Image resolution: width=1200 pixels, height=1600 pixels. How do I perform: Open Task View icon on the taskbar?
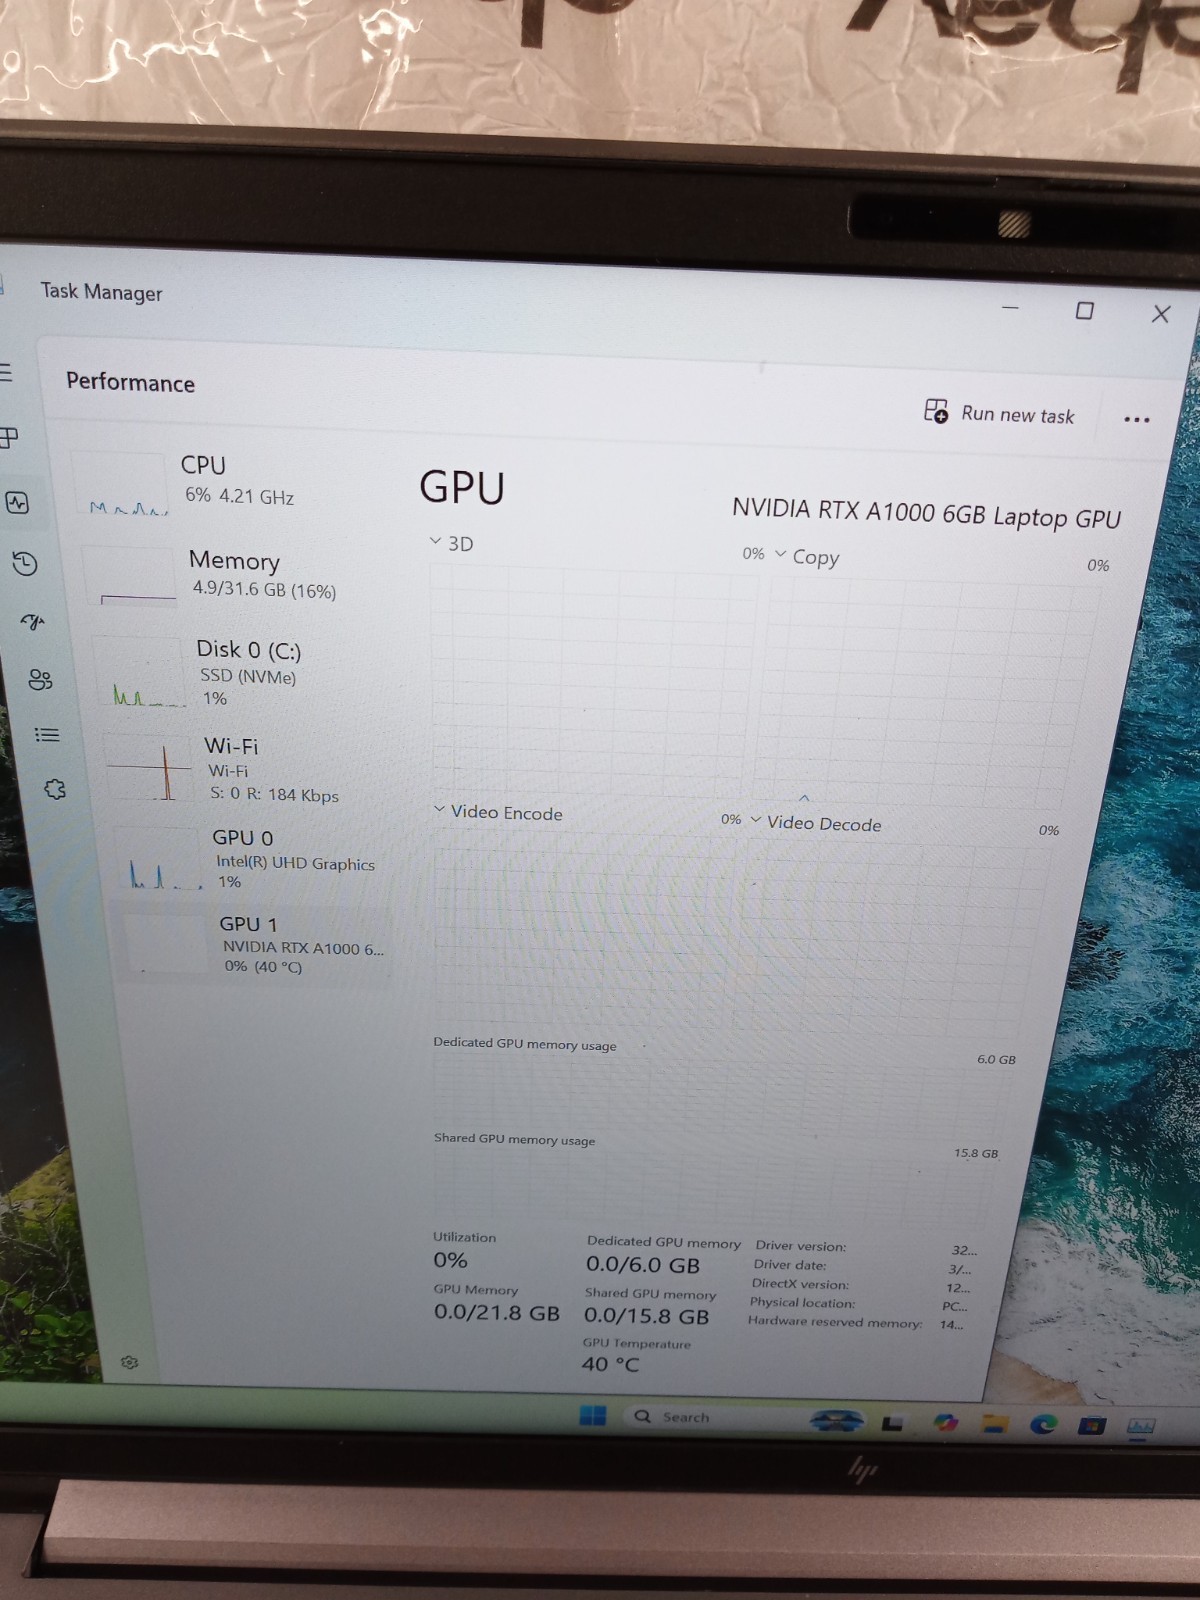click(x=892, y=1421)
